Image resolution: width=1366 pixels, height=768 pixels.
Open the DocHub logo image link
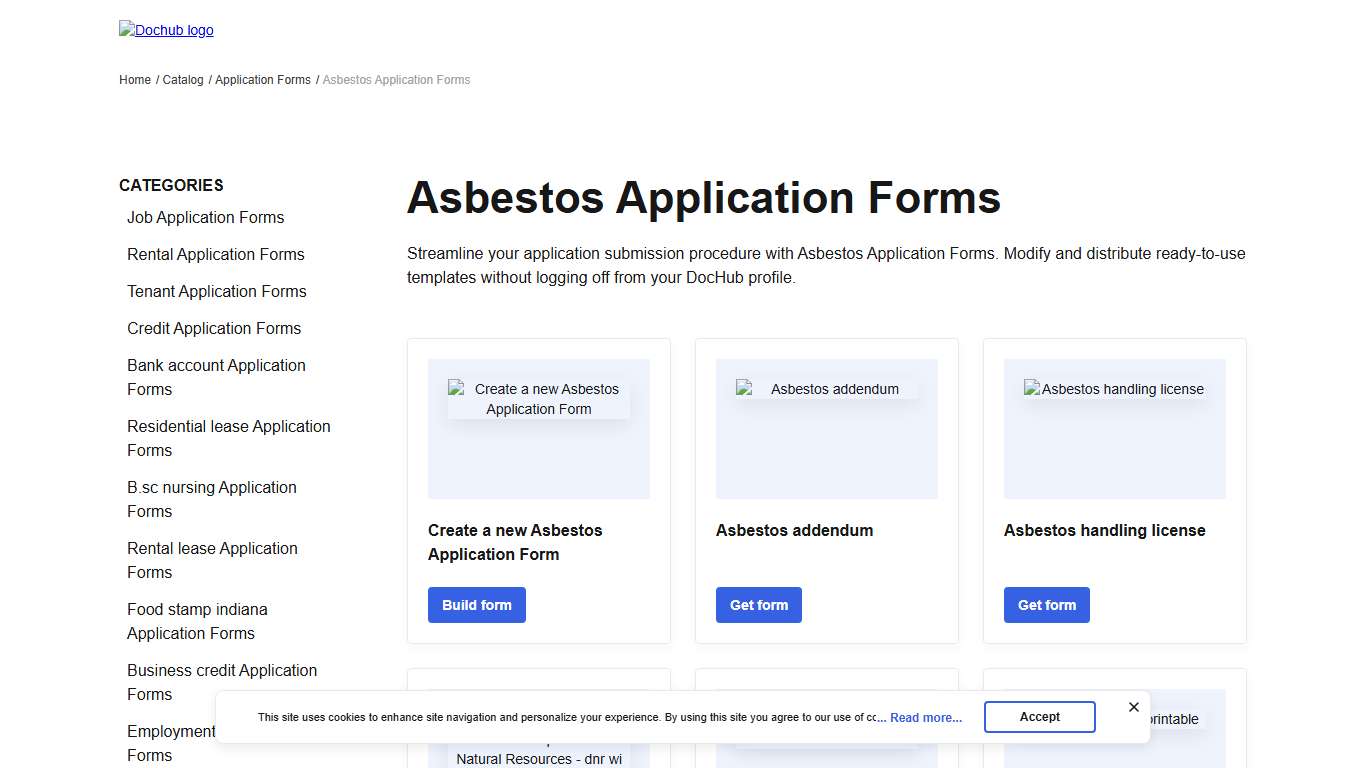166,30
